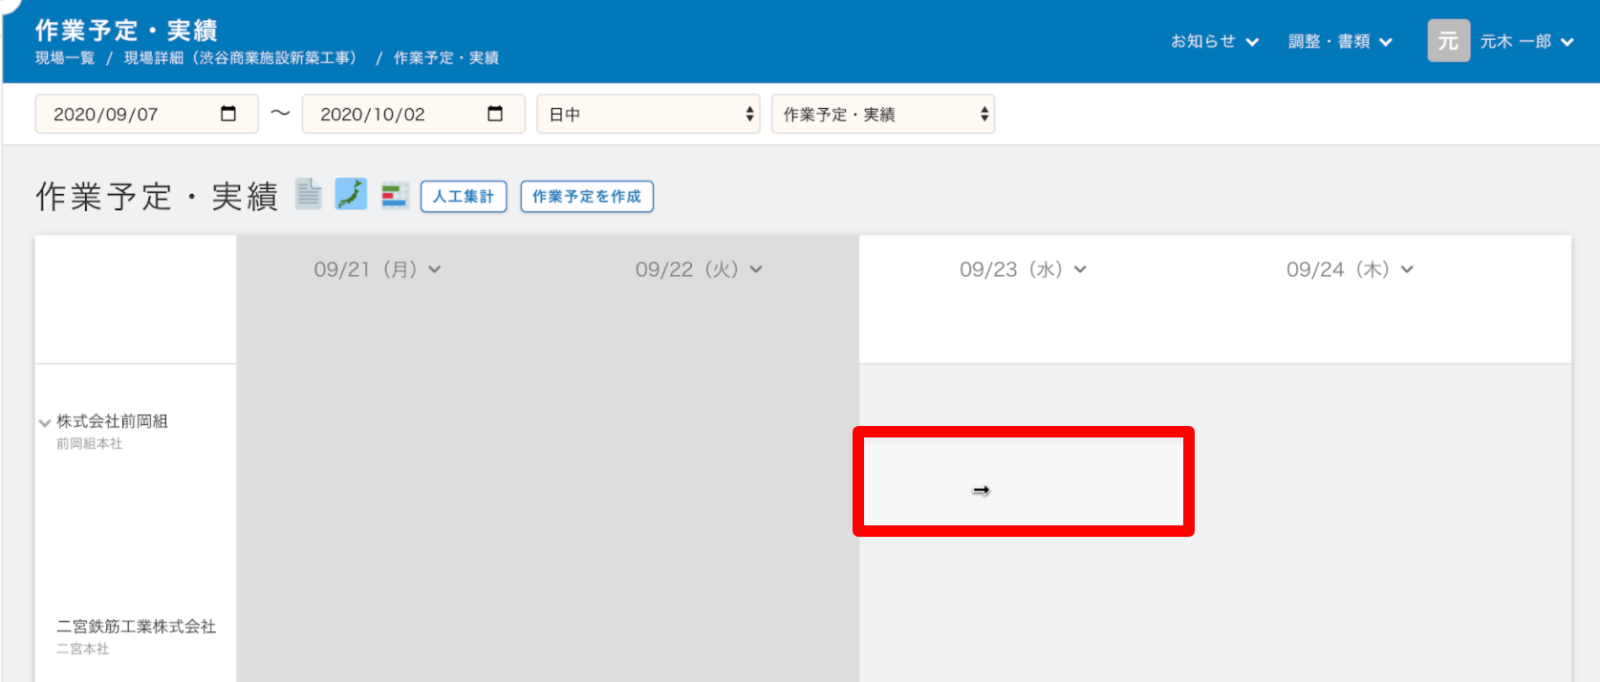
Task: Go to 現場一覧 breadcrumb link
Action: [x=65, y=58]
